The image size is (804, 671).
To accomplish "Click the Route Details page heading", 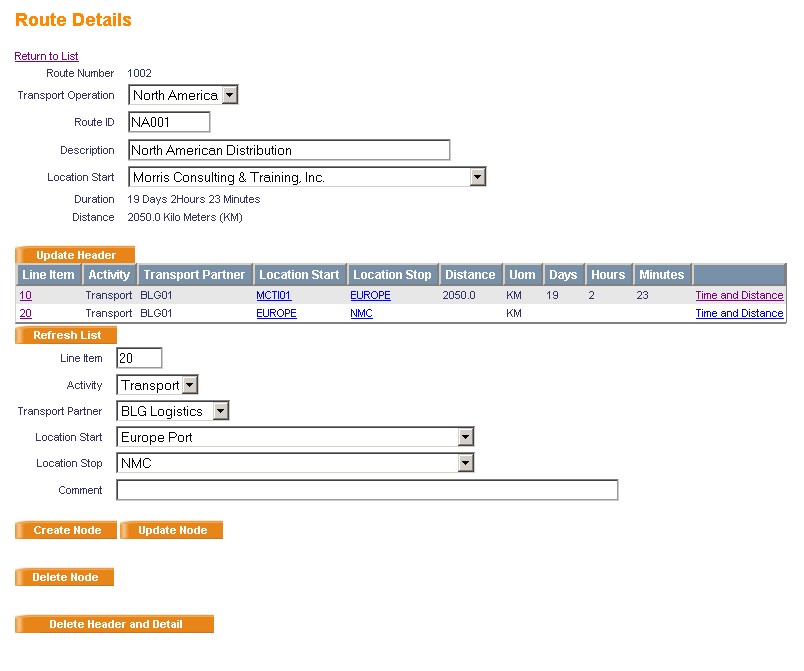I will click(x=73, y=19).
